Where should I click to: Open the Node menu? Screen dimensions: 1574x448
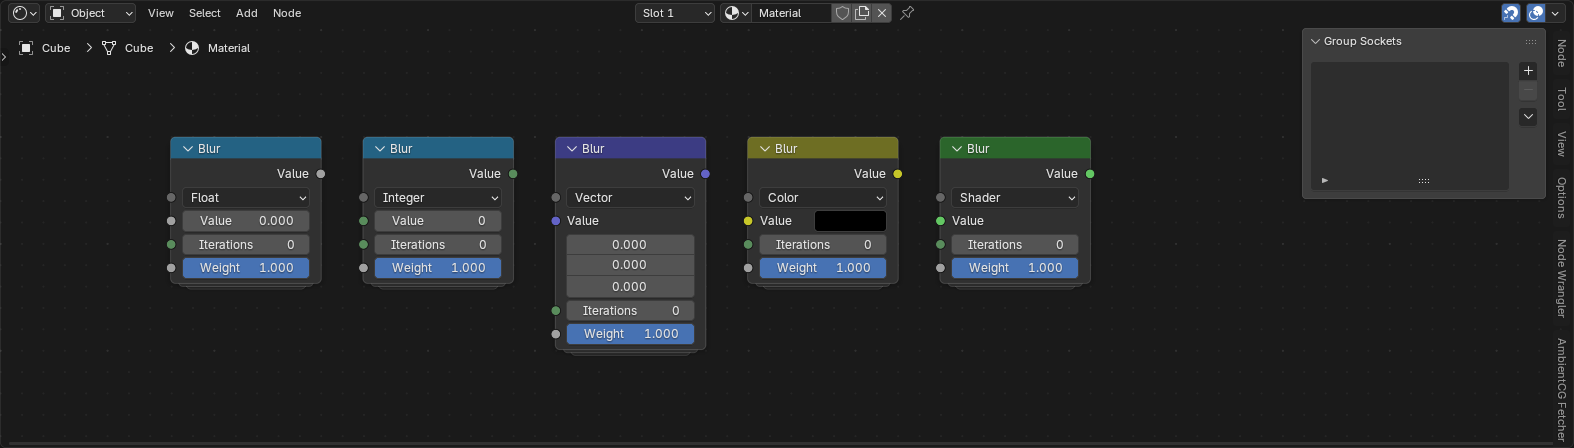coord(287,13)
